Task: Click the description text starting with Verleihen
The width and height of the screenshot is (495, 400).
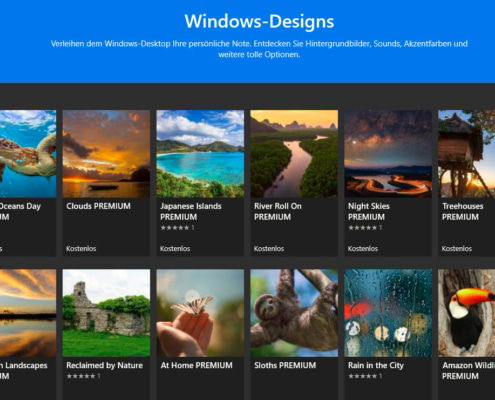Action: tap(259, 49)
